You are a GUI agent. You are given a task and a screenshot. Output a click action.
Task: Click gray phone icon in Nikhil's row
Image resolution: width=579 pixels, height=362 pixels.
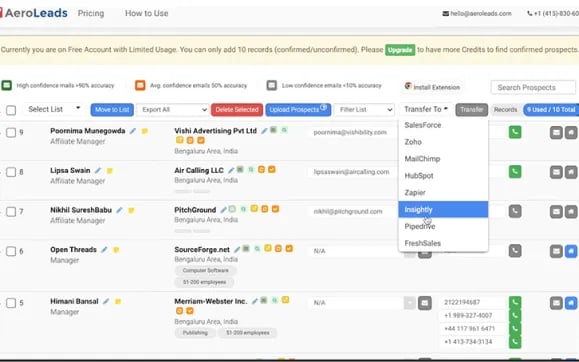[515, 211]
